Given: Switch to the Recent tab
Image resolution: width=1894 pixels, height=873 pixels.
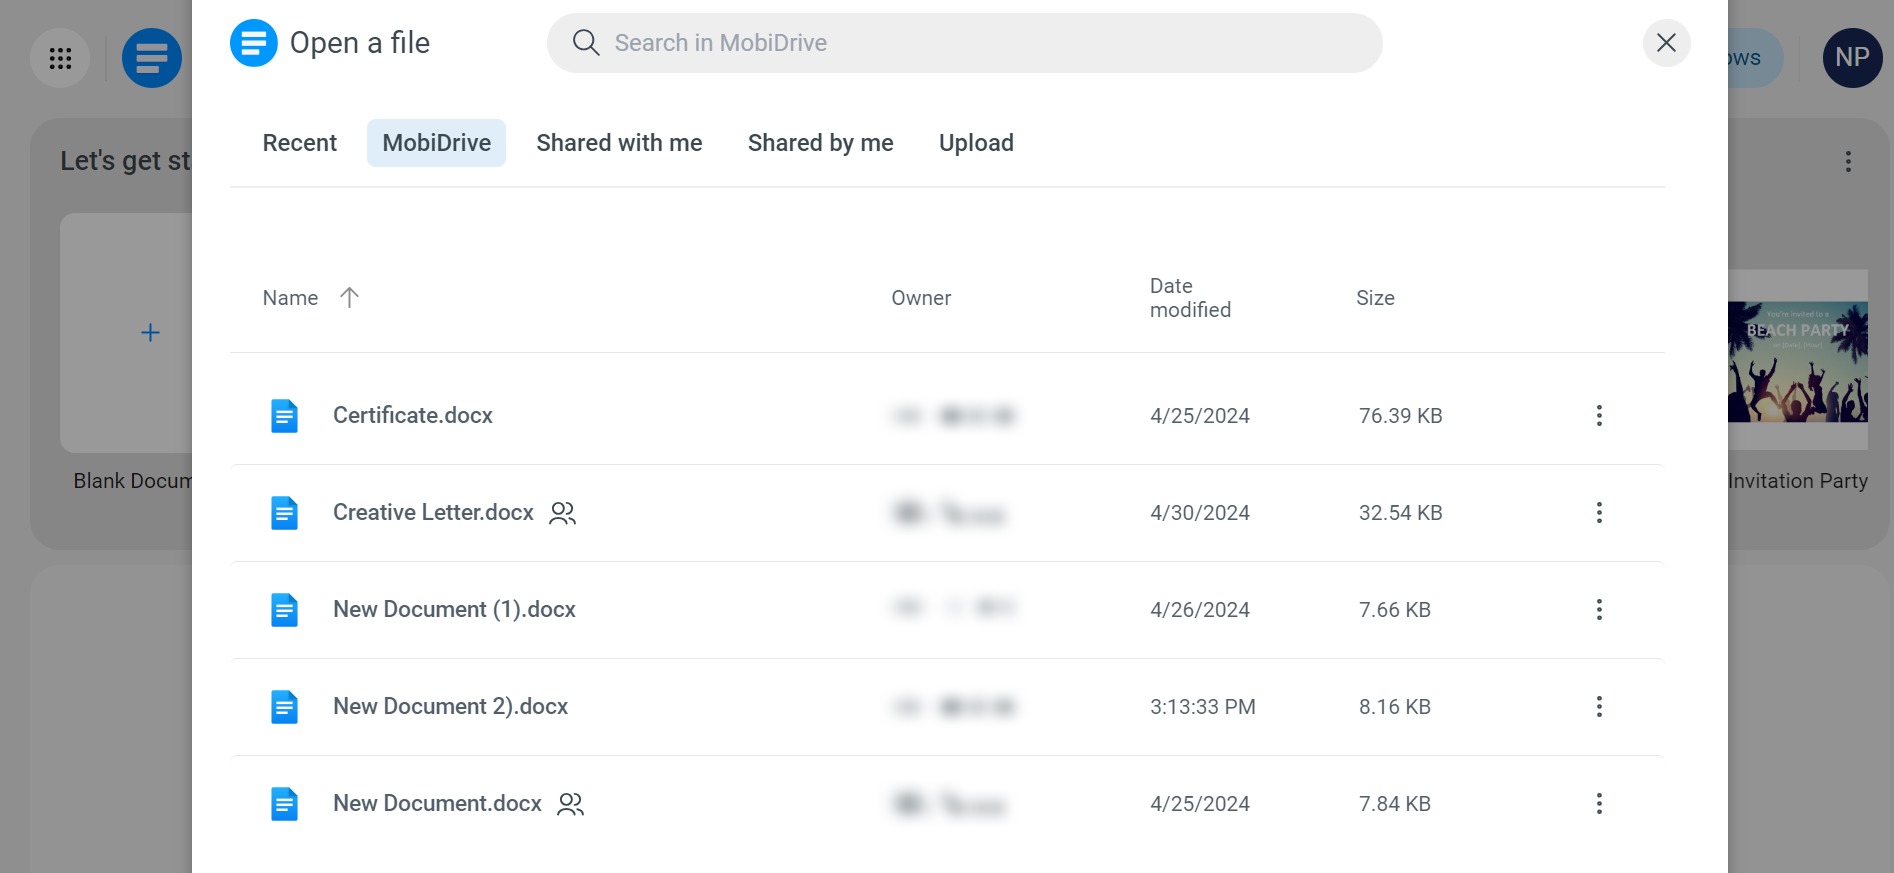Looking at the screenshot, I should pos(299,142).
